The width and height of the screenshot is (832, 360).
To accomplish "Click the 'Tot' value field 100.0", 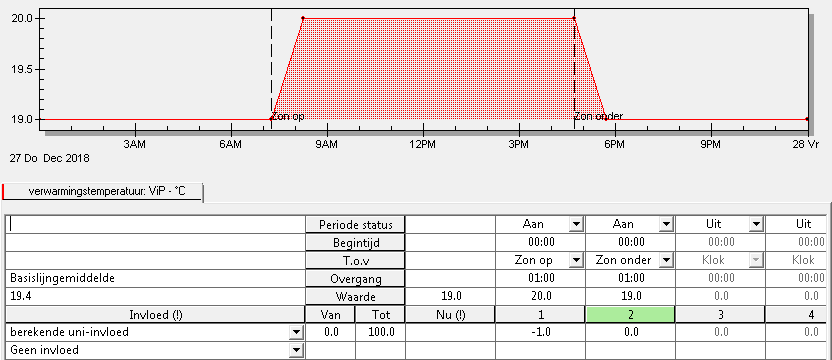I will (x=382, y=332).
